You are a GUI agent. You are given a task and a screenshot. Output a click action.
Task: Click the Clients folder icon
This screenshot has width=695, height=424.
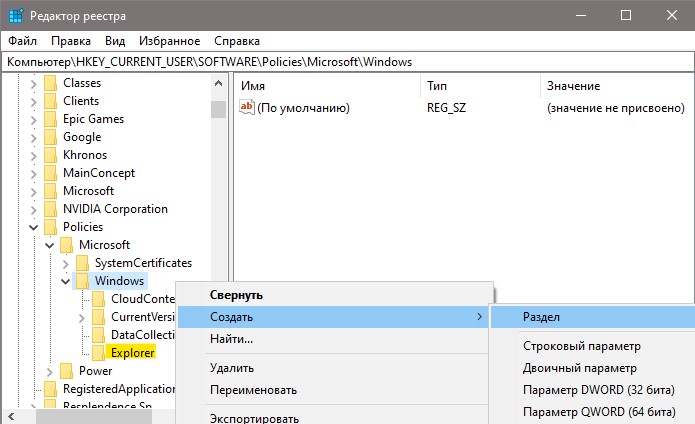(51, 101)
